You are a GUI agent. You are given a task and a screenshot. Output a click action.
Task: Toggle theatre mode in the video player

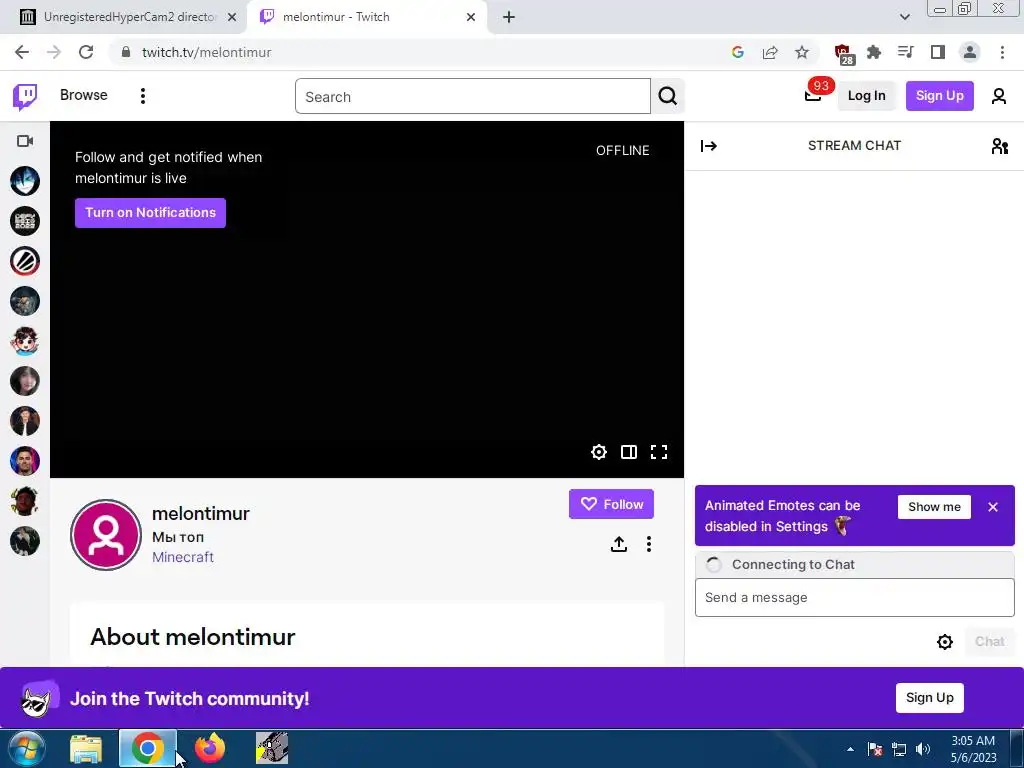click(628, 452)
